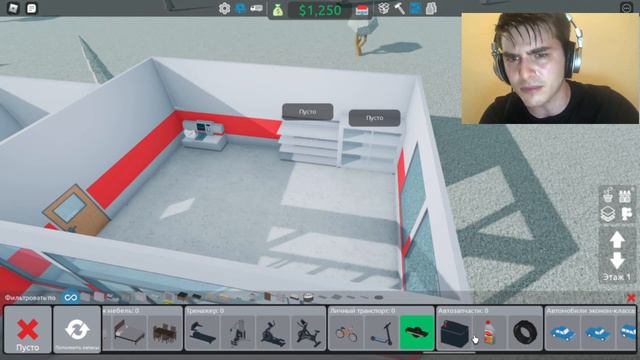The width and height of the screenshot is (640, 360).
Task: Select the bicycle item
Action: coord(347,332)
